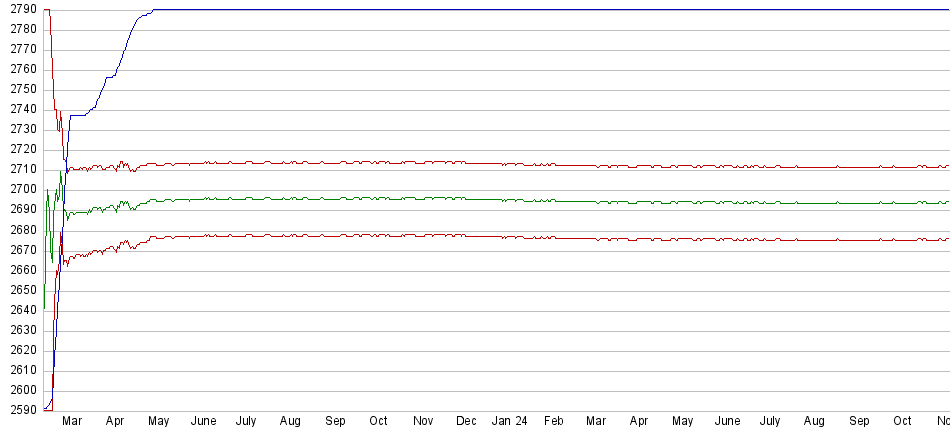The width and height of the screenshot is (950, 435).
Task: Click the 2730 tick label
Action: click(x=20, y=129)
